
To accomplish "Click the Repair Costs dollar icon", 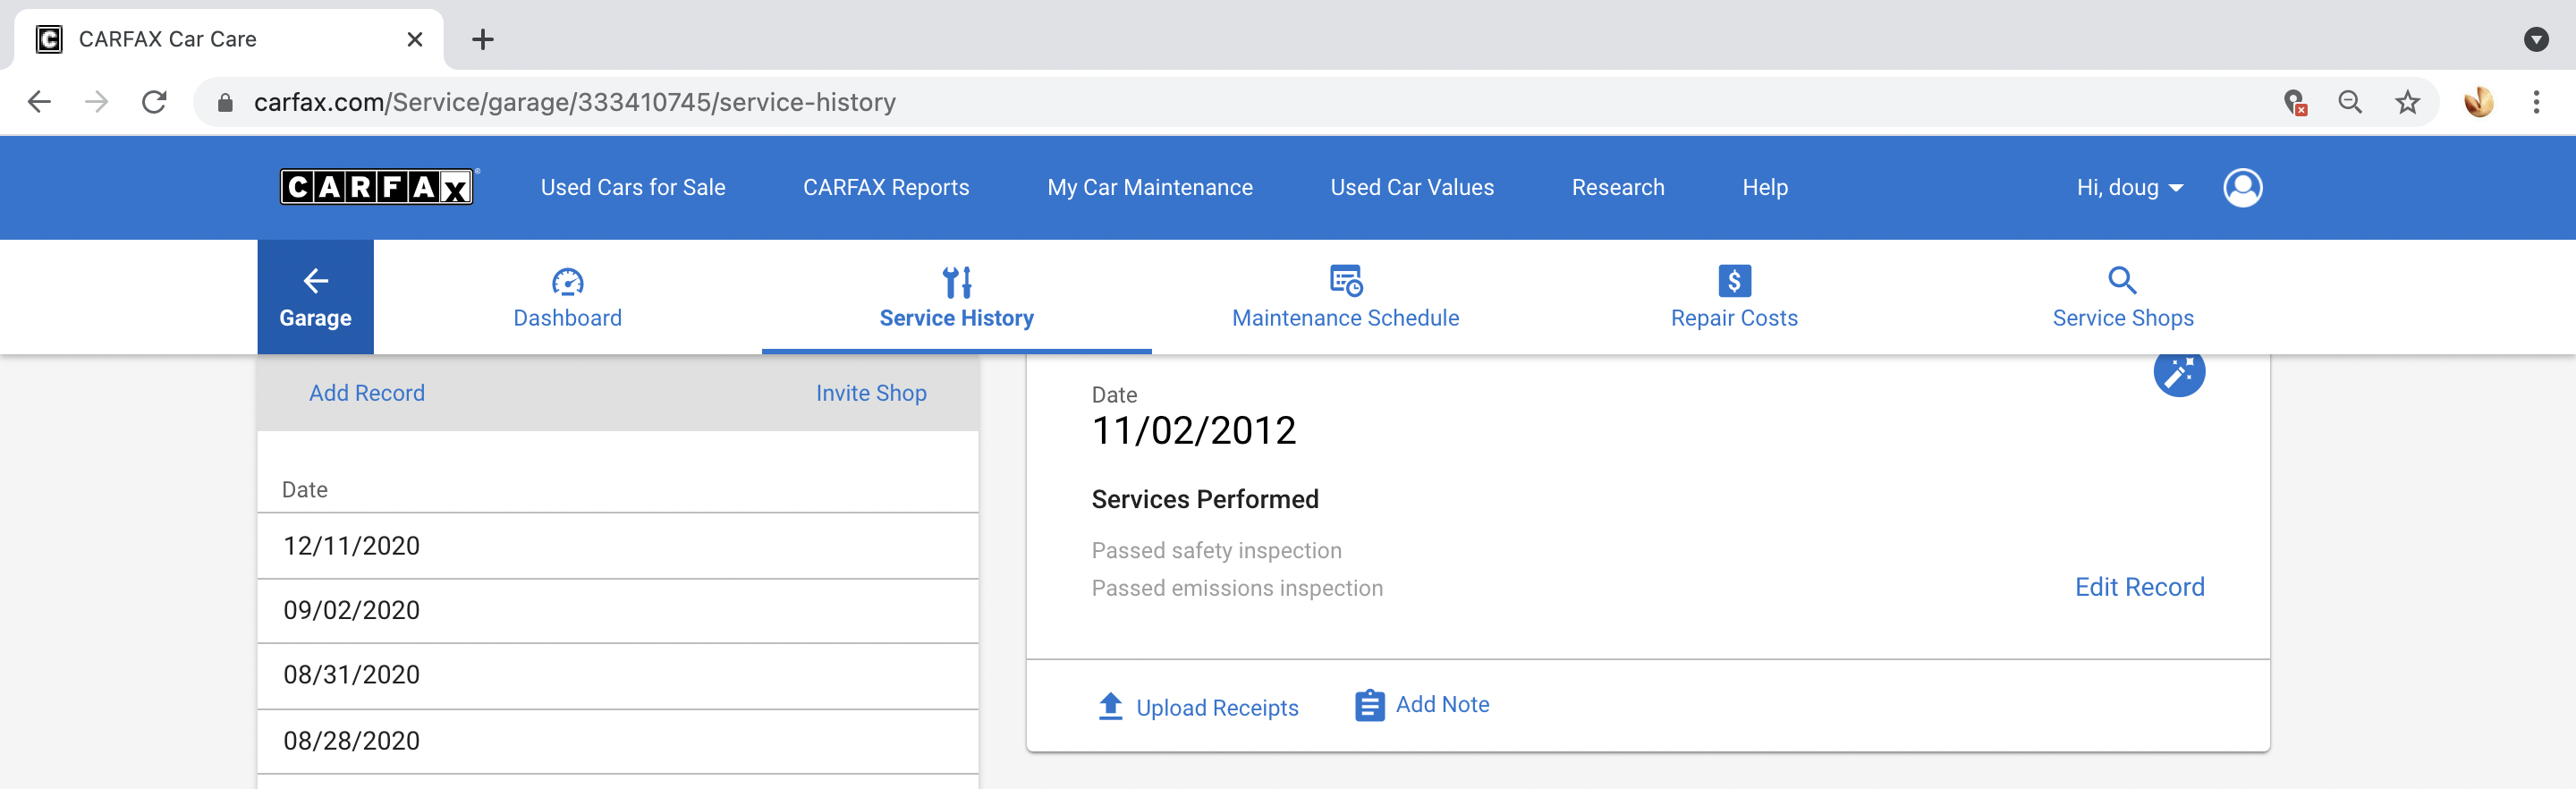I will click(1734, 281).
